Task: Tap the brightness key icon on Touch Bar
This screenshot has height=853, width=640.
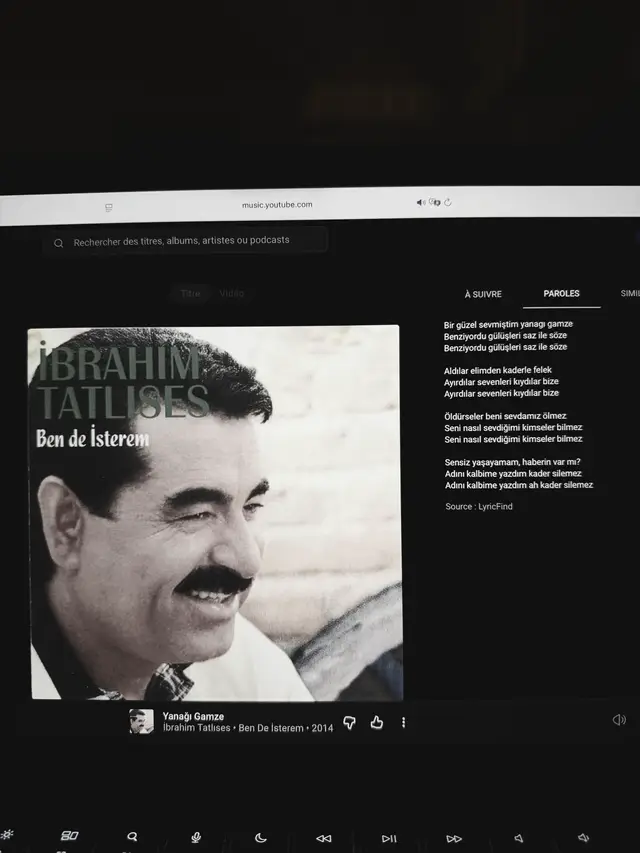Action: (x=7, y=835)
